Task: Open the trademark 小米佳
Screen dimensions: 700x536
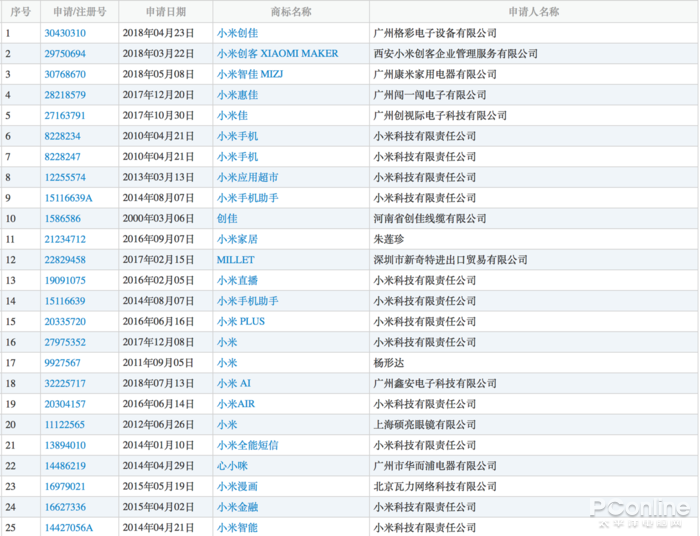Action: (232, 116)
